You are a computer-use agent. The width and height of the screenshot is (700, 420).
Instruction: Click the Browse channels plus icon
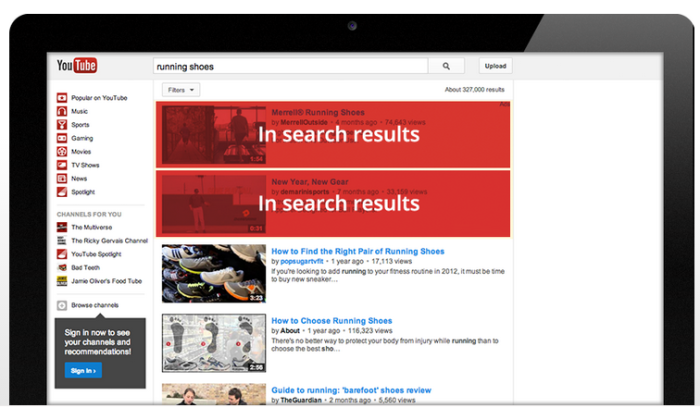tap(62, 305)
